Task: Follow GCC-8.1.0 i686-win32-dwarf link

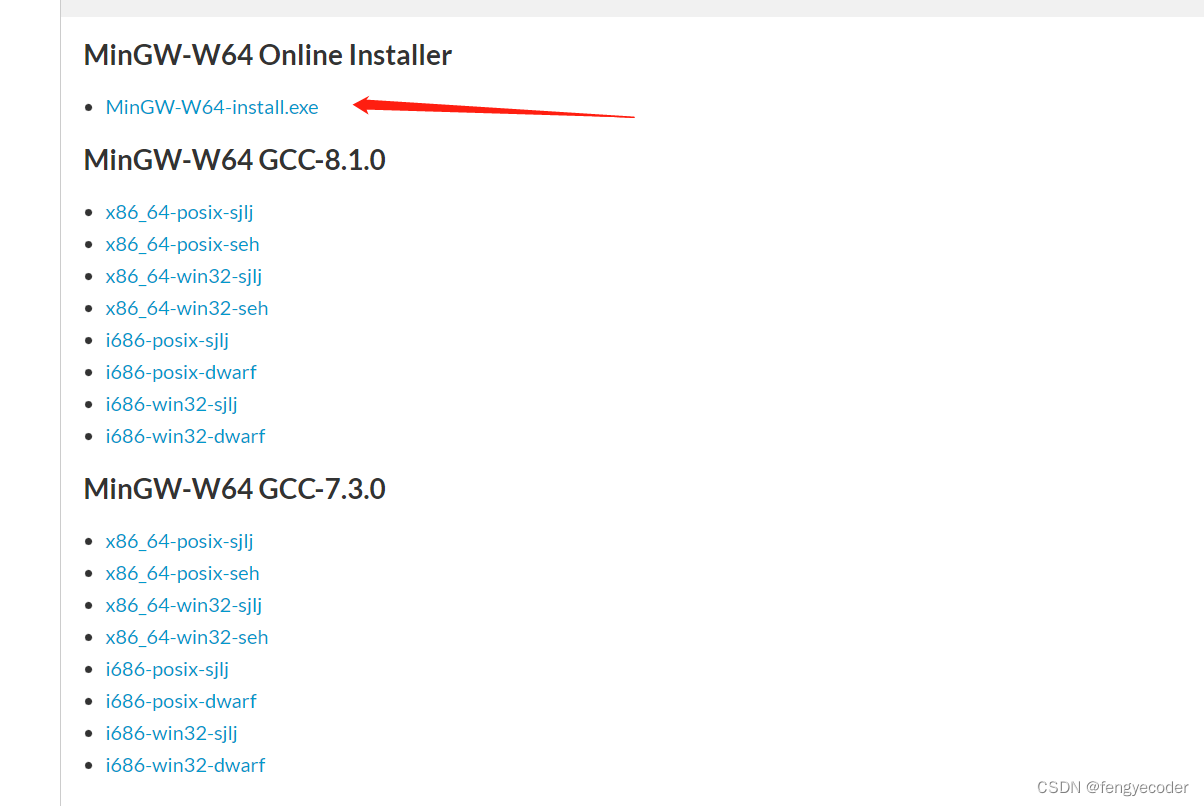Action: pyautogui.click(x=186, y=436)
